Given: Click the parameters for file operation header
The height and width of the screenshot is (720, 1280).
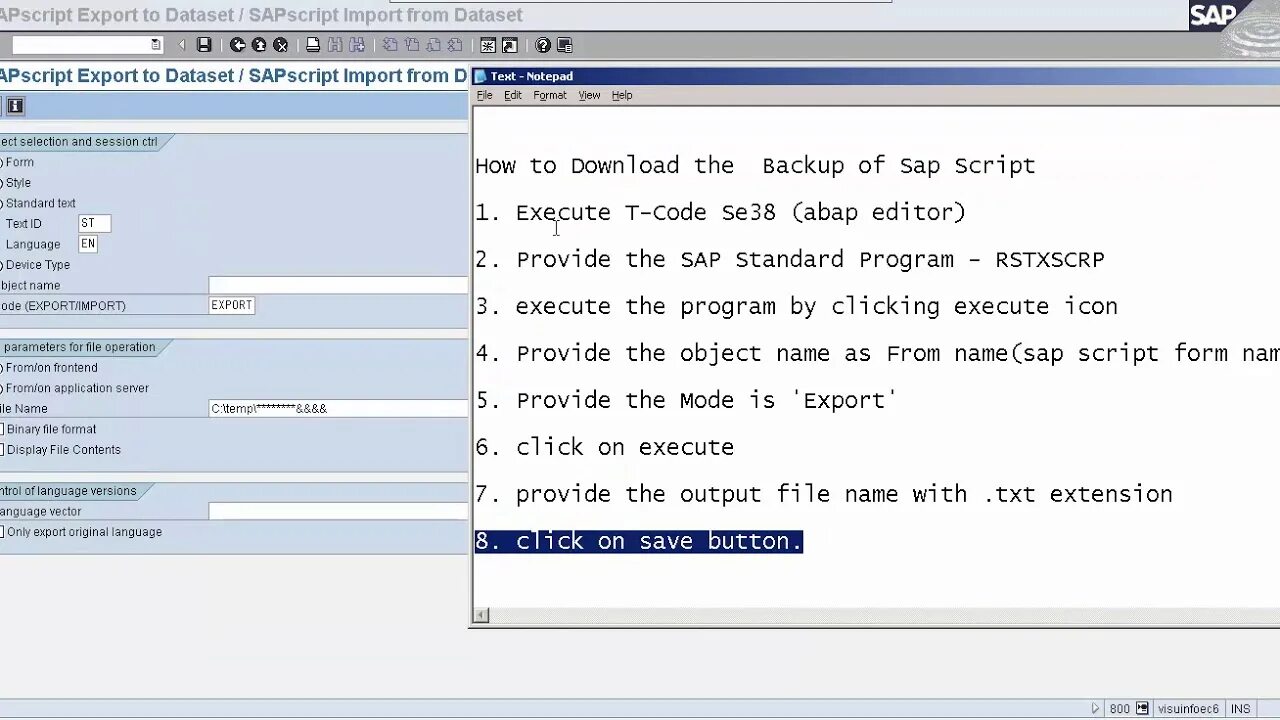Looking at the screenshot, I should coord(78,347).
